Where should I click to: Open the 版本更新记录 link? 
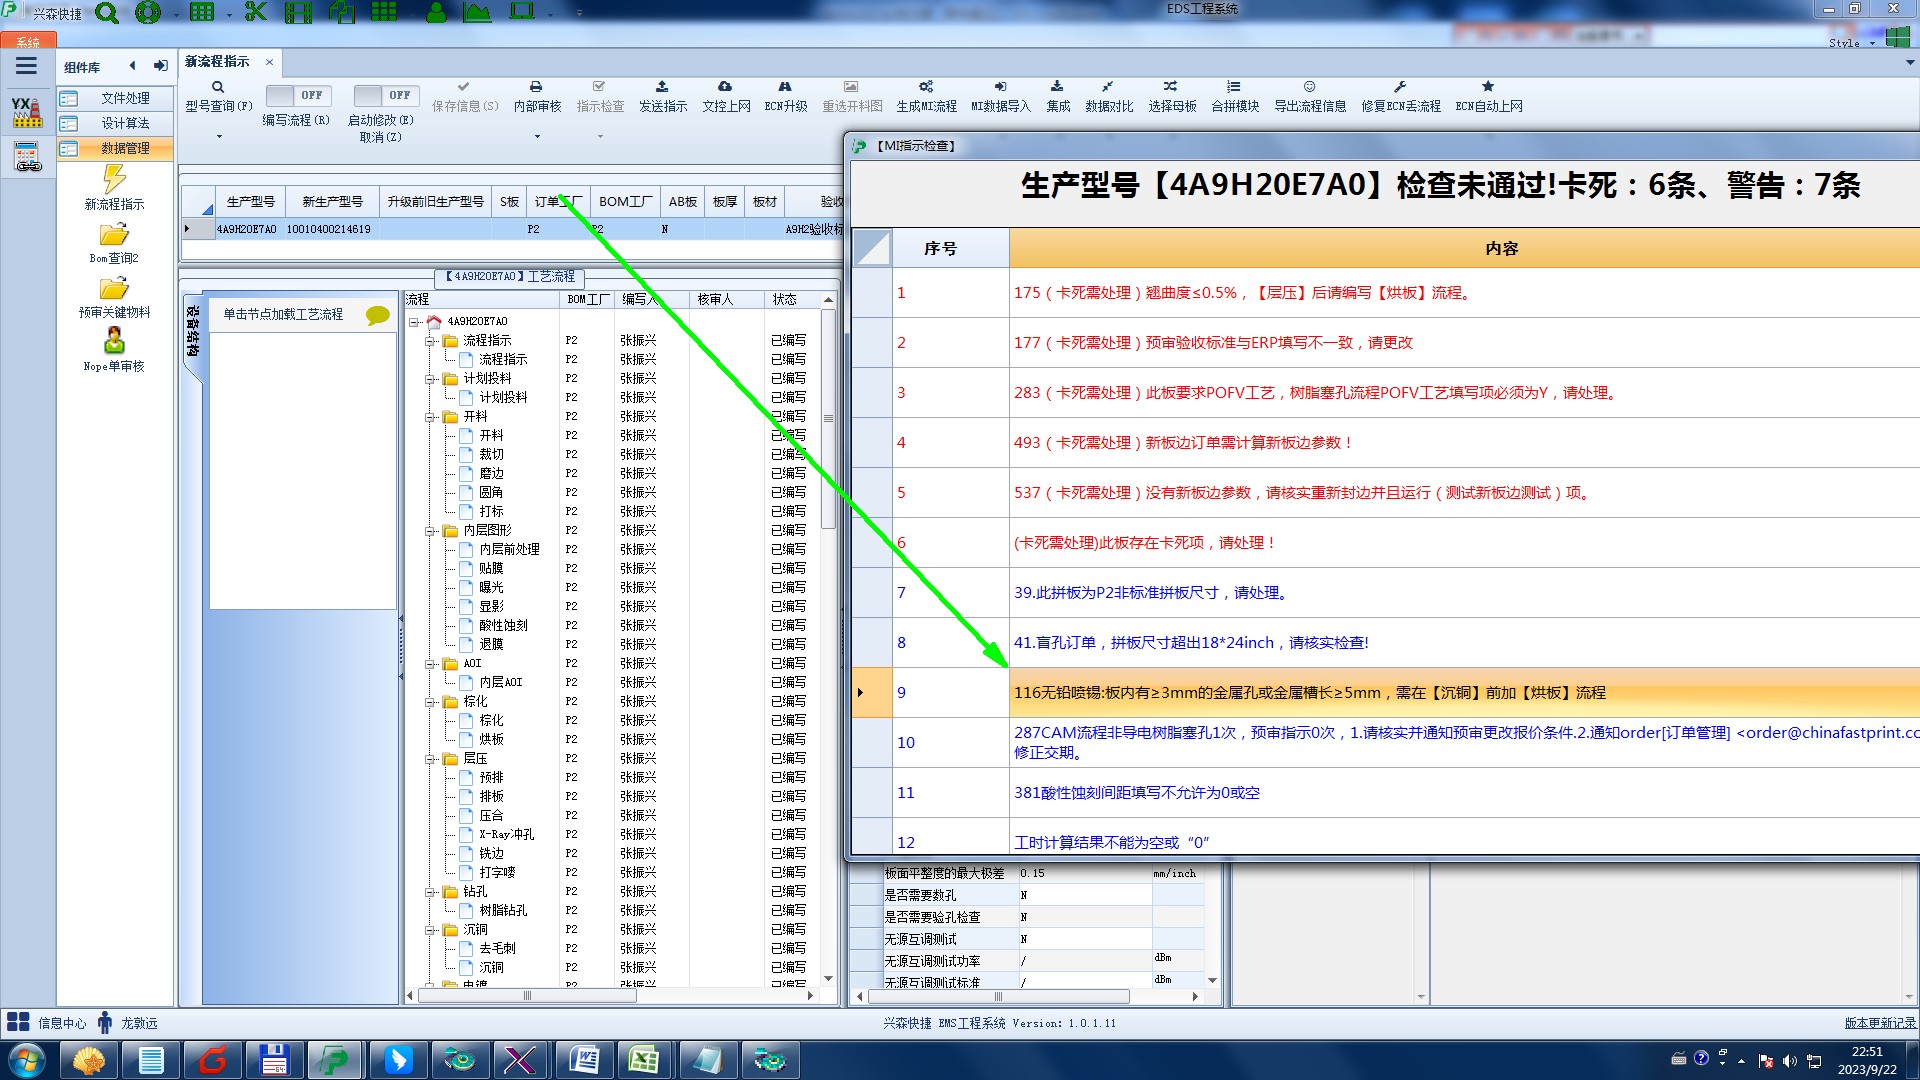1880,1023
